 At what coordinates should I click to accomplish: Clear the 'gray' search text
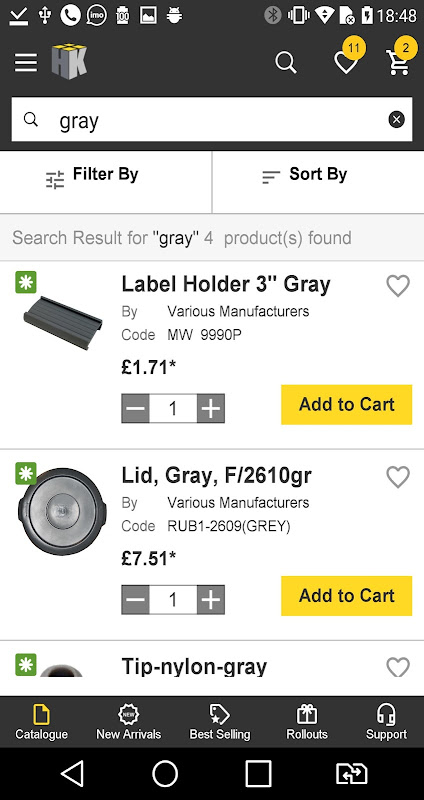pyautogui.click(x=396, y=119)
